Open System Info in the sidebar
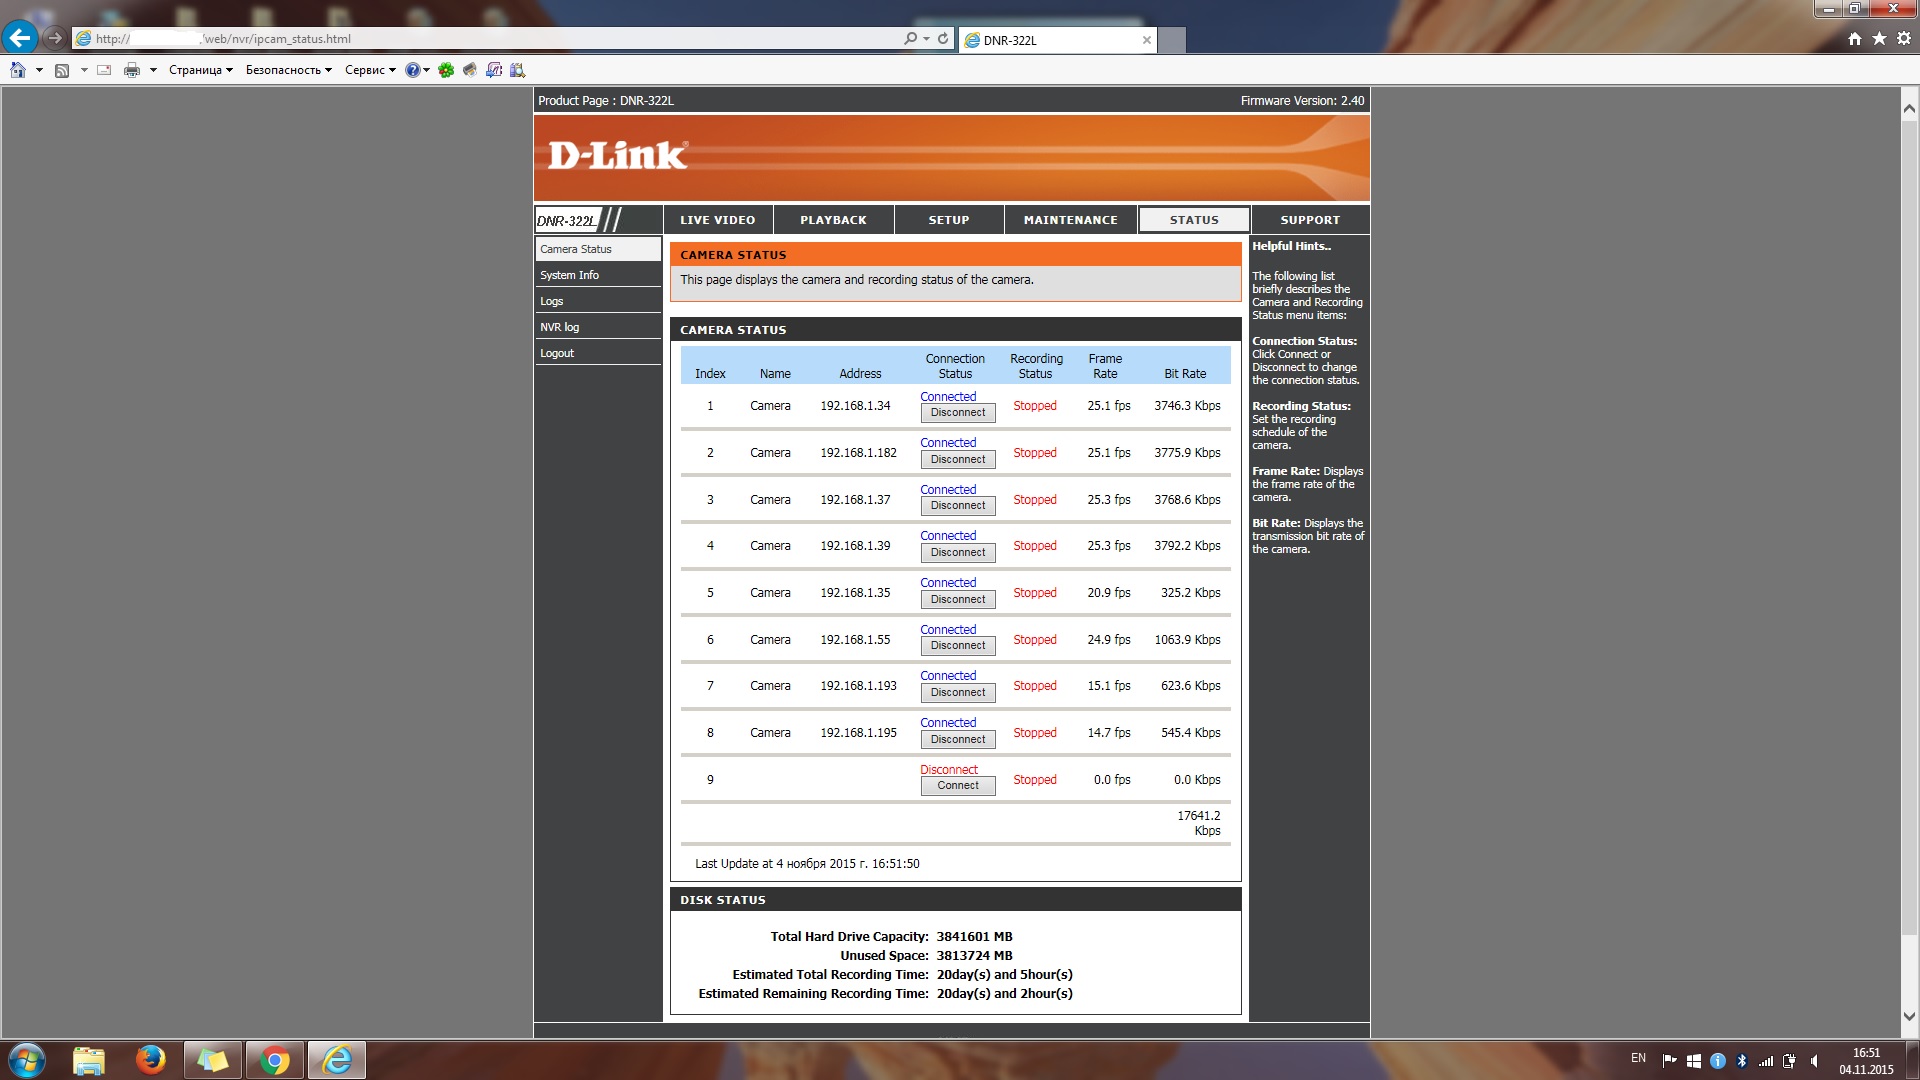 tap(569, 275)
